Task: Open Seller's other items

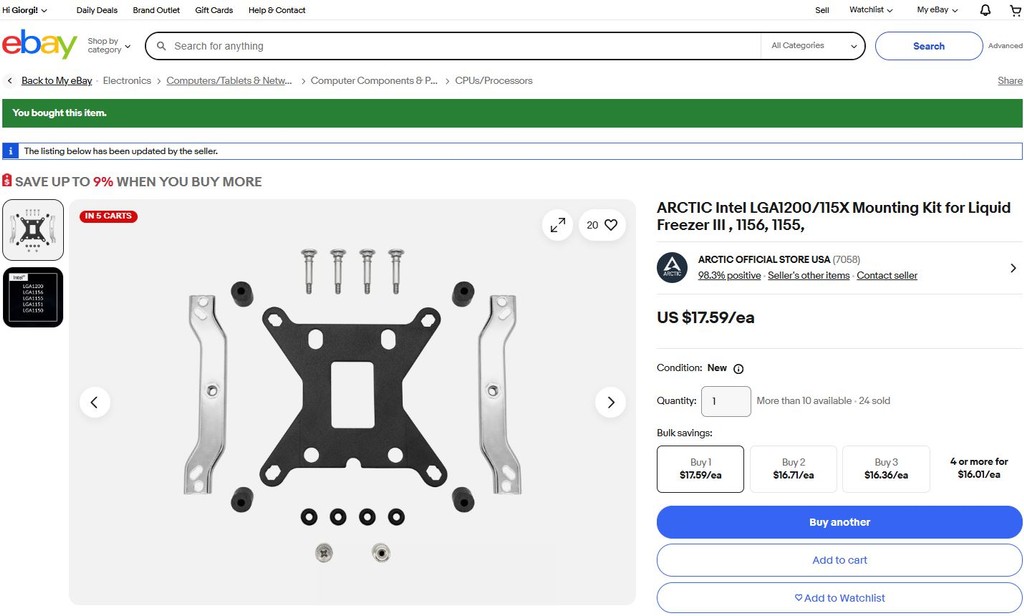Action: pyautogui.click(x=808, y=276)
